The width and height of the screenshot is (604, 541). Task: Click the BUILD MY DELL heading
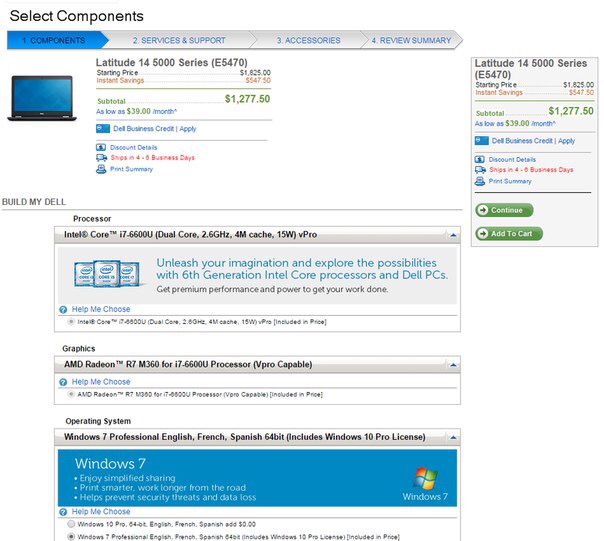coord(34,202)
